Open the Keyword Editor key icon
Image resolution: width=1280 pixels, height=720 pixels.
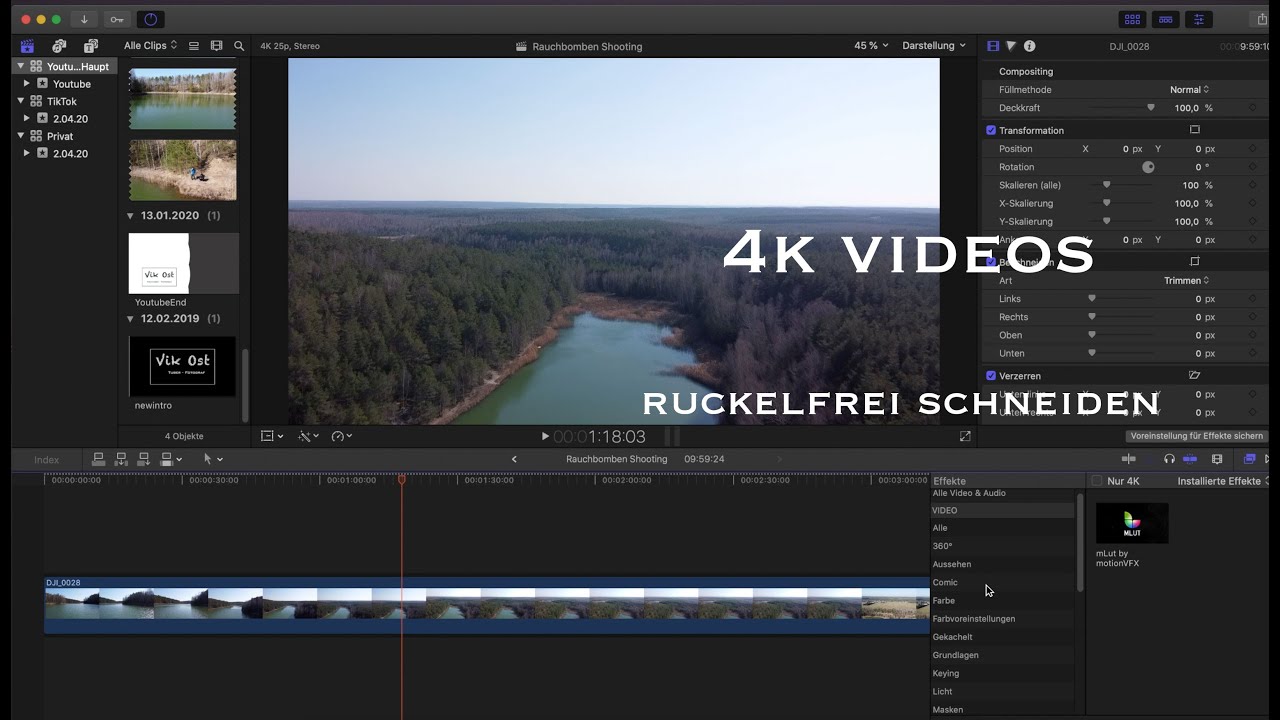tap(117, 19)
